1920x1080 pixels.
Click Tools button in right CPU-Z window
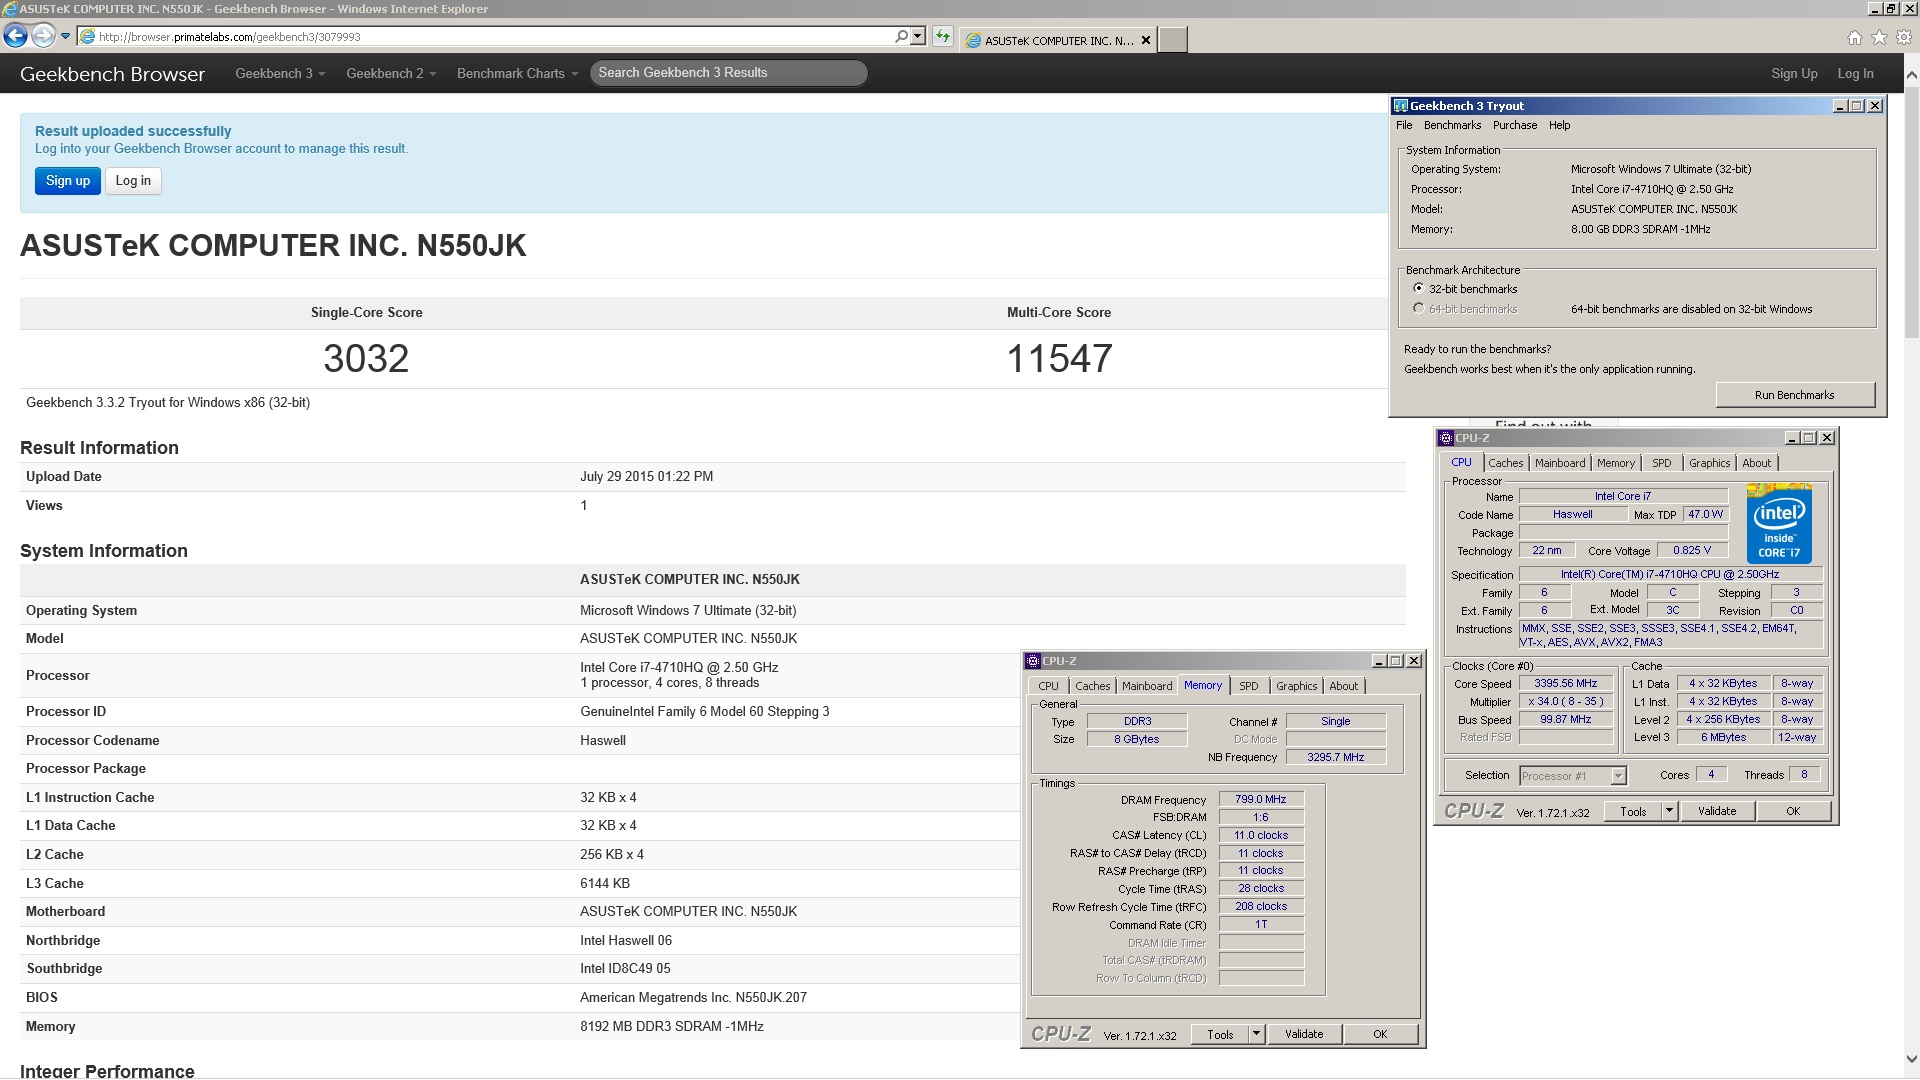[x=1633, y=811]
